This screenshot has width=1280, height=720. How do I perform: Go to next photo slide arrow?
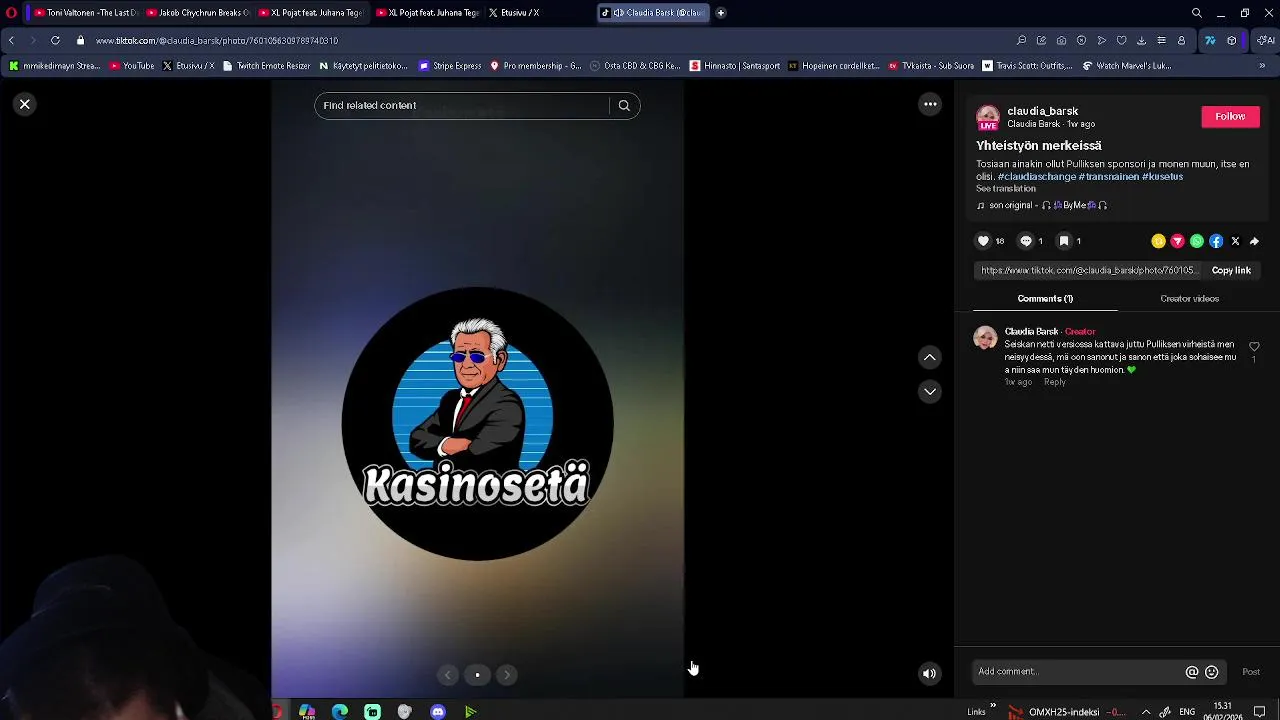[x=507, y=675]
